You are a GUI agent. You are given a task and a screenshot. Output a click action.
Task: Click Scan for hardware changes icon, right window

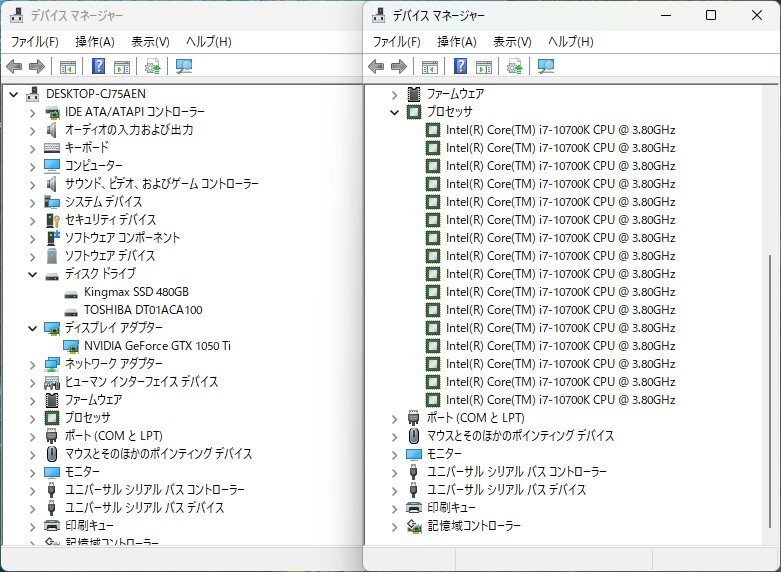546,66
